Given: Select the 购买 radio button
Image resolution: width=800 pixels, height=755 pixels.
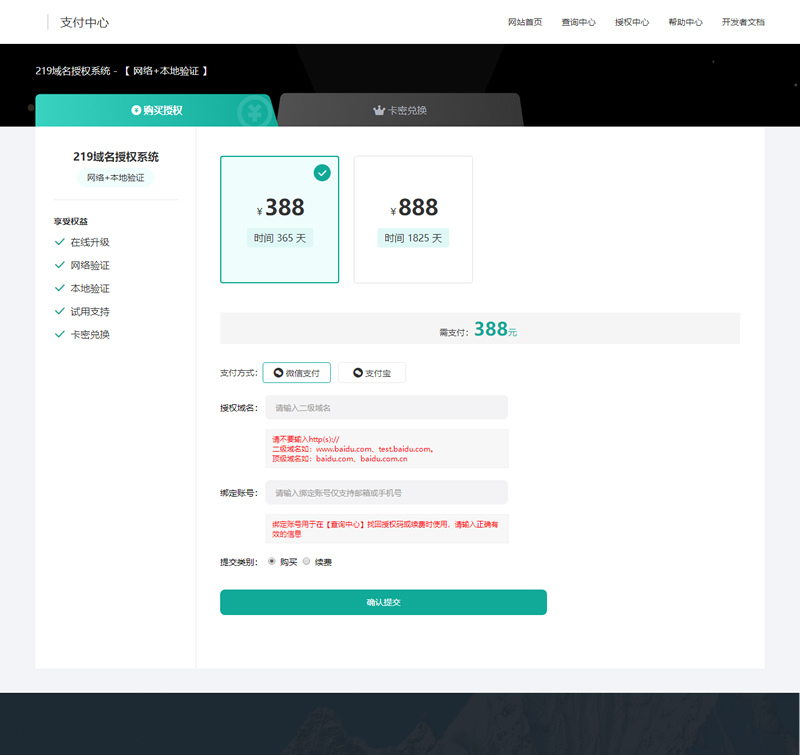Looking at the screenshot, I should pos(272,562).
